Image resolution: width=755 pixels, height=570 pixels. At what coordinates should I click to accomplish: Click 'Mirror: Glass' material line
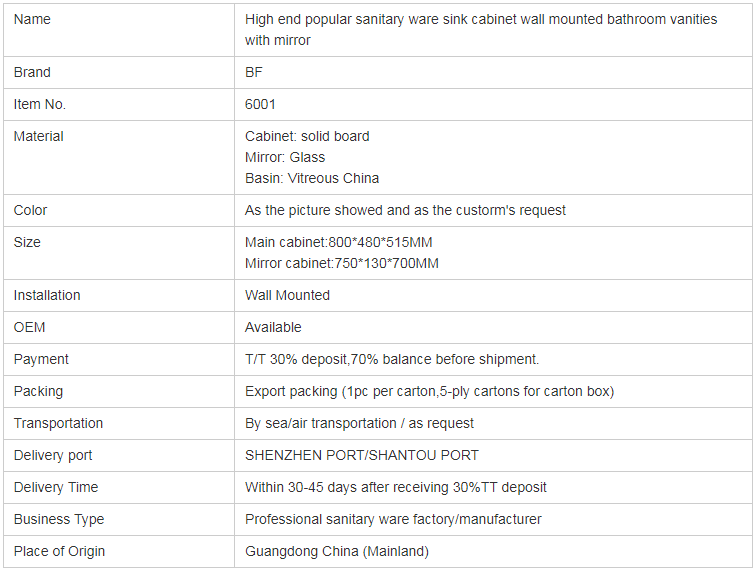(x=285, y=157)
